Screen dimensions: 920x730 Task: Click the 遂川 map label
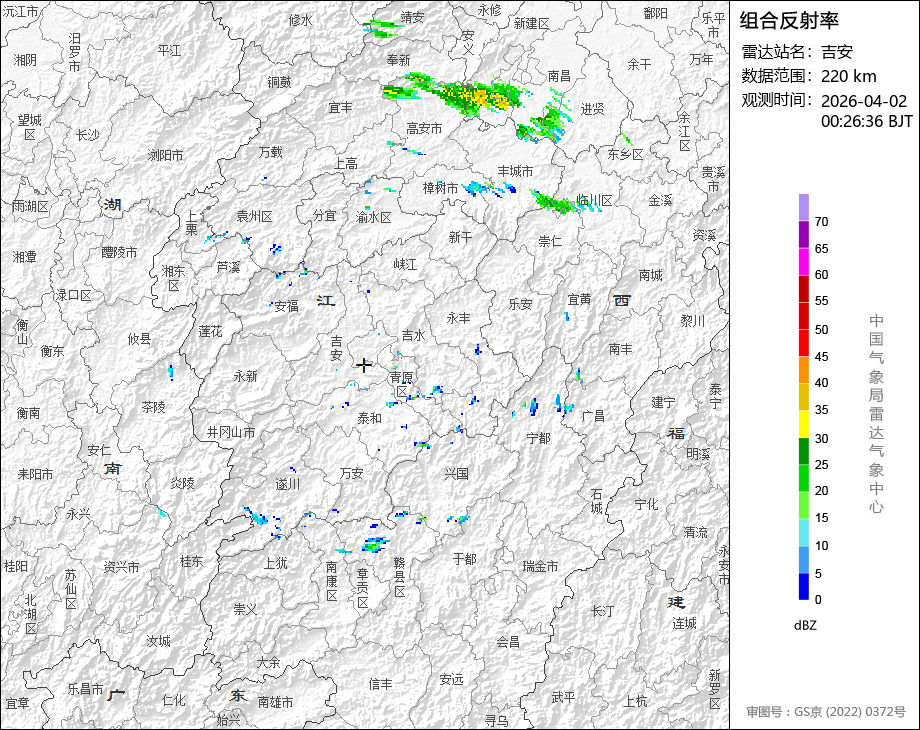point(288,484)
